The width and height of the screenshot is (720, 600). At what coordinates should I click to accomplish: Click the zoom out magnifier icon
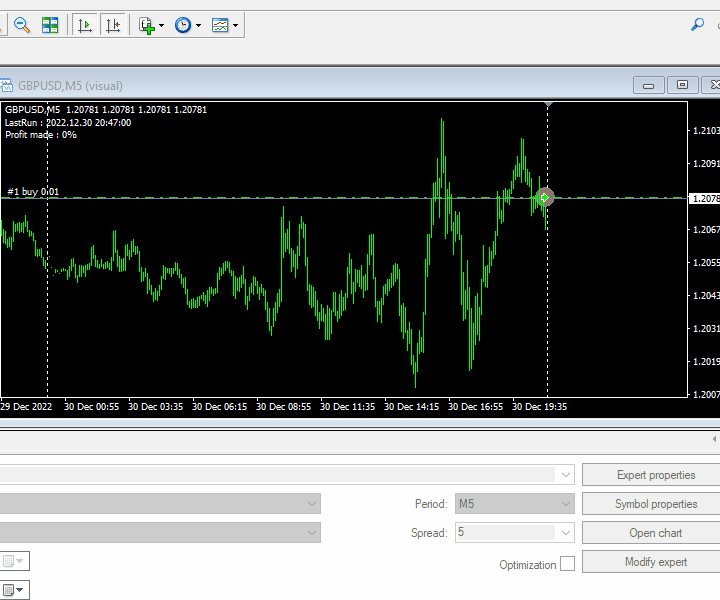21,25
